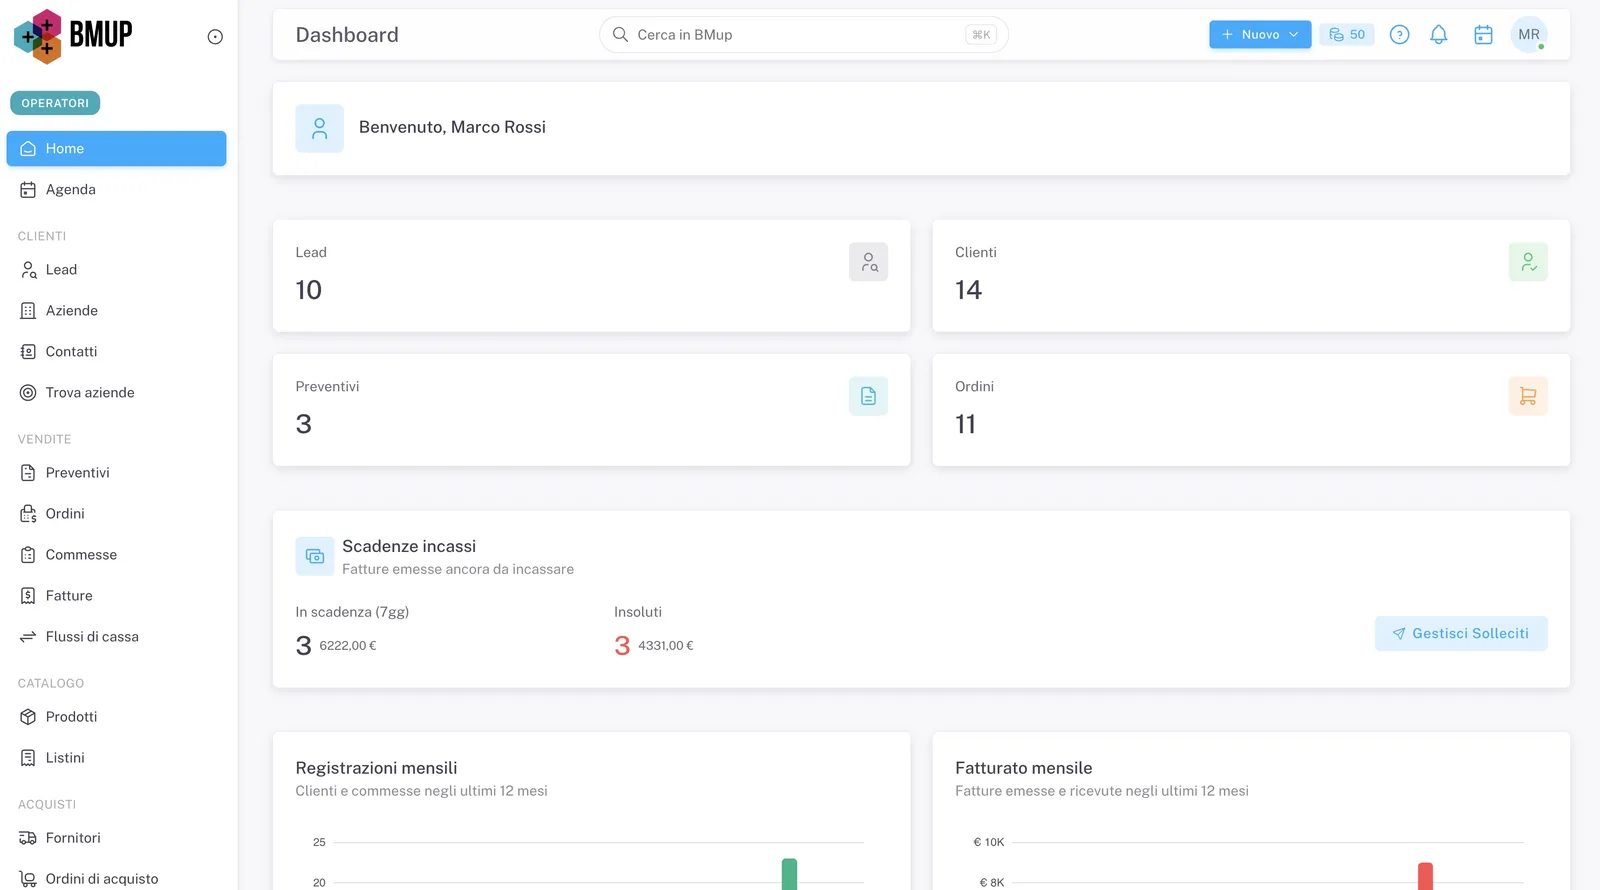
Task: Click the Gestisci Solleciti button
Action: [1461, 634]
